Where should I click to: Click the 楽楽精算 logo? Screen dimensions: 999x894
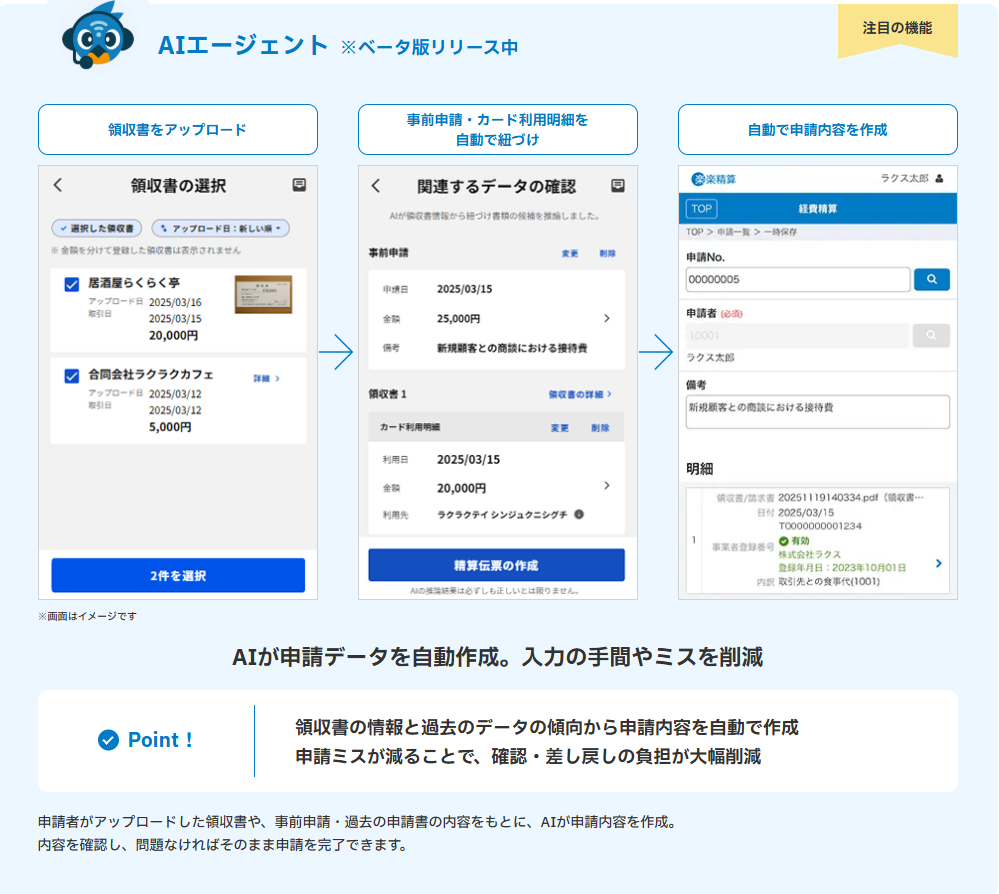(714, 179)
